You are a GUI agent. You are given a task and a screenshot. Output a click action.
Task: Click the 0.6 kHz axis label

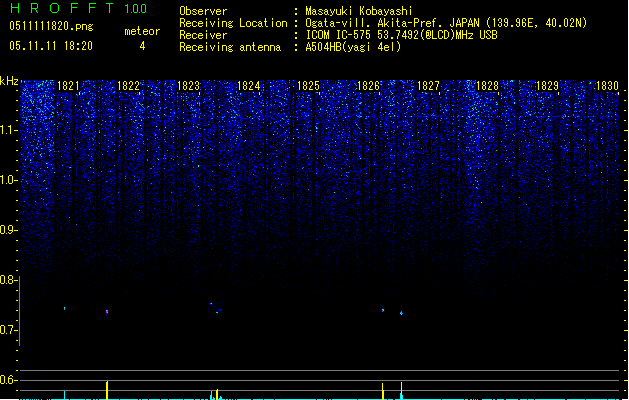(8, 380)
